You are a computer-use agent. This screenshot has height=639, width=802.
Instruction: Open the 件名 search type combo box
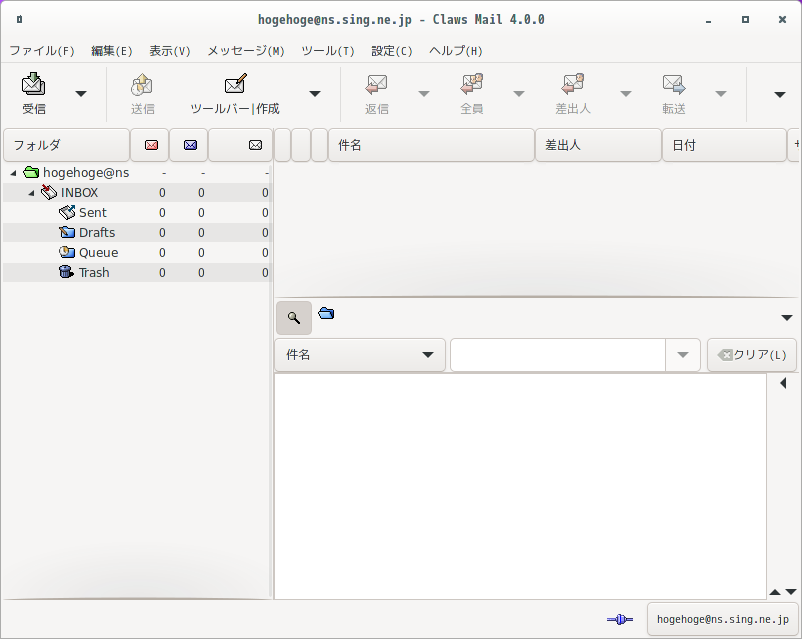click(360, 355)
